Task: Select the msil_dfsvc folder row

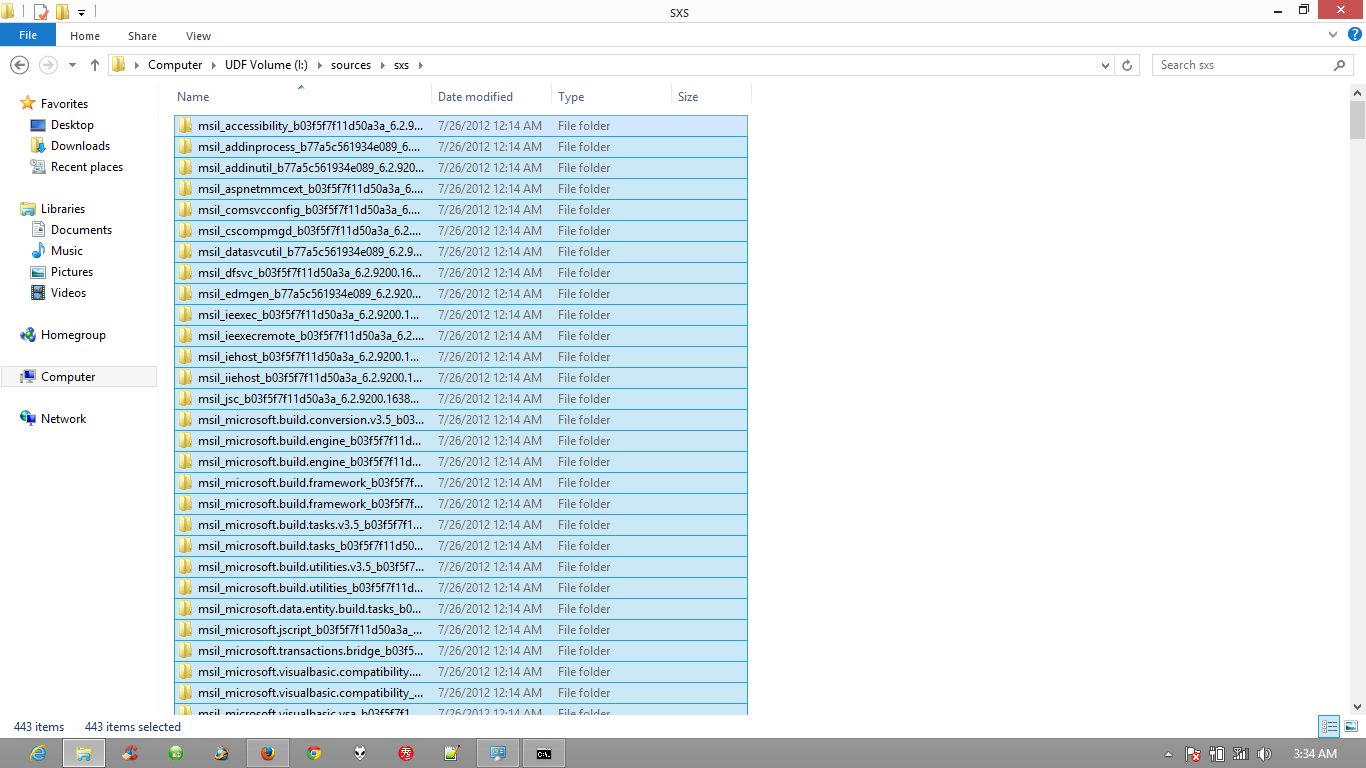Action: click(461, 273)
